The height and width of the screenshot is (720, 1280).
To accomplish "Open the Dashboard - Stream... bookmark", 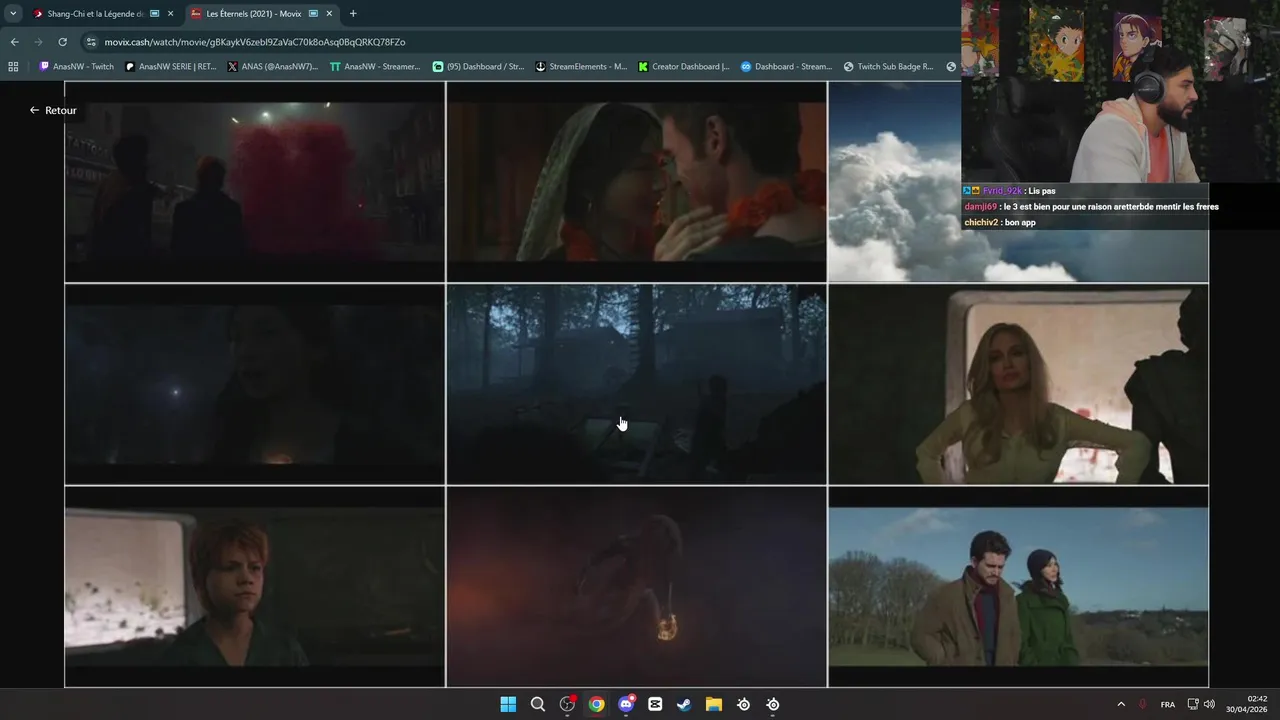I will pos(787,67).
